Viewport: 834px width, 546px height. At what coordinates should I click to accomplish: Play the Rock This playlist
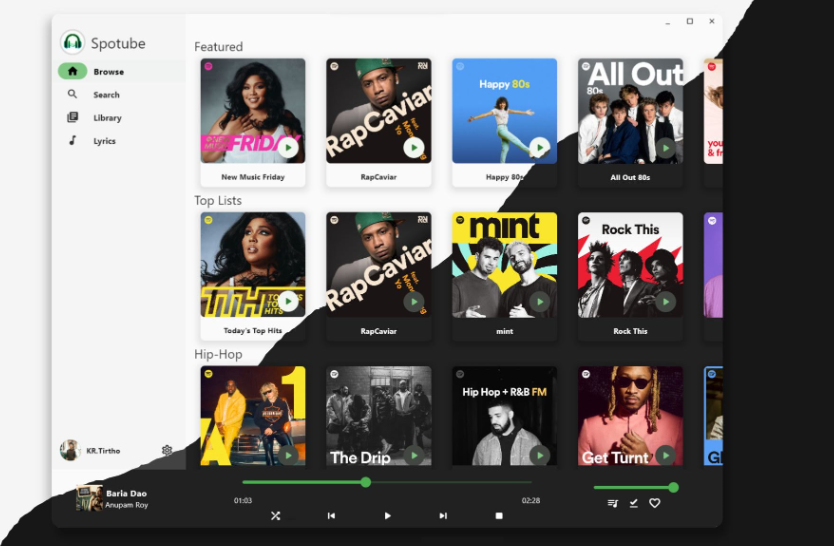click(x=665, y=301)
